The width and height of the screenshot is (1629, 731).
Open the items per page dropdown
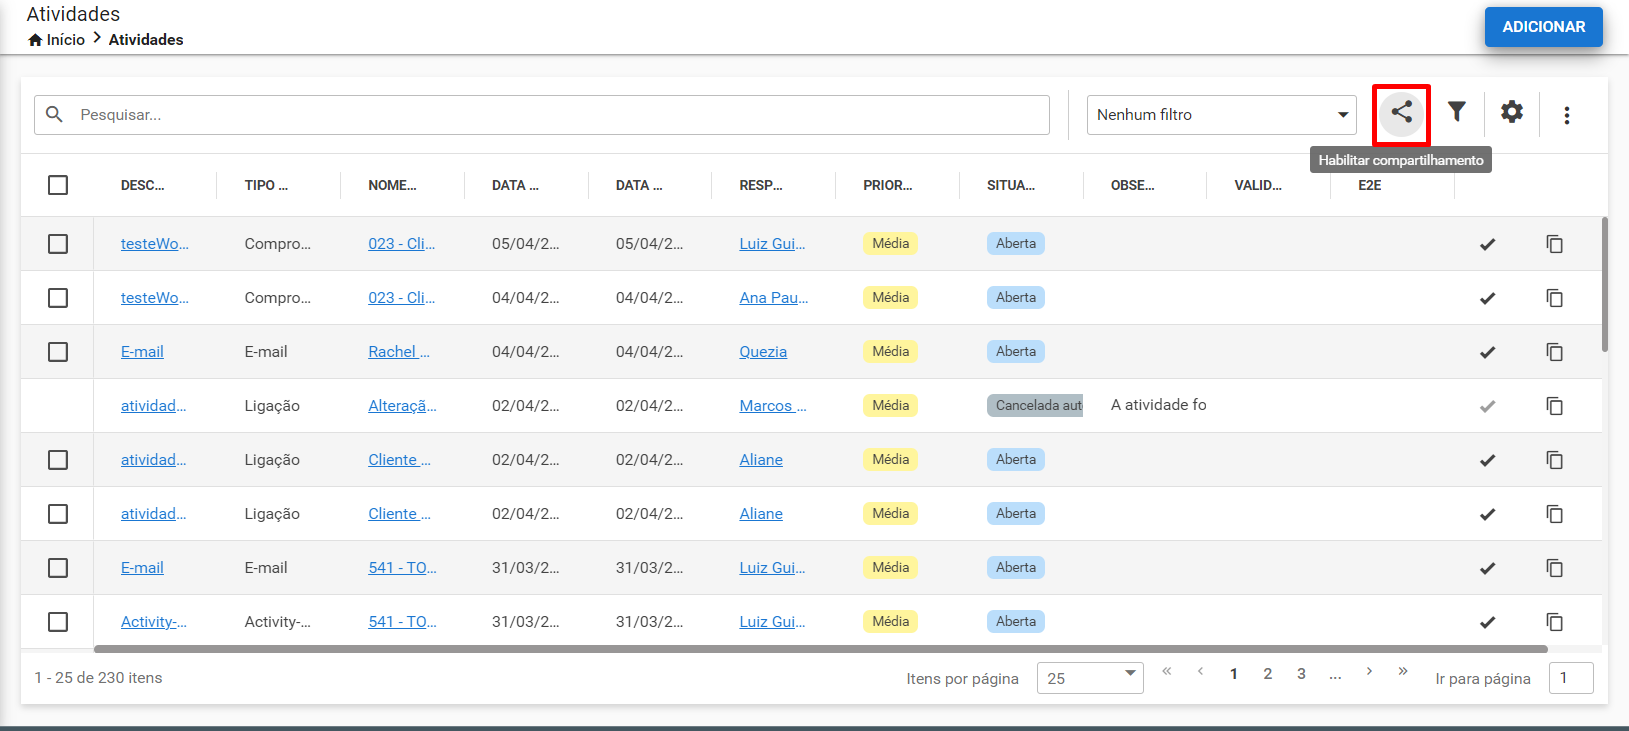pyautogui.click(x=1090, y=678)
